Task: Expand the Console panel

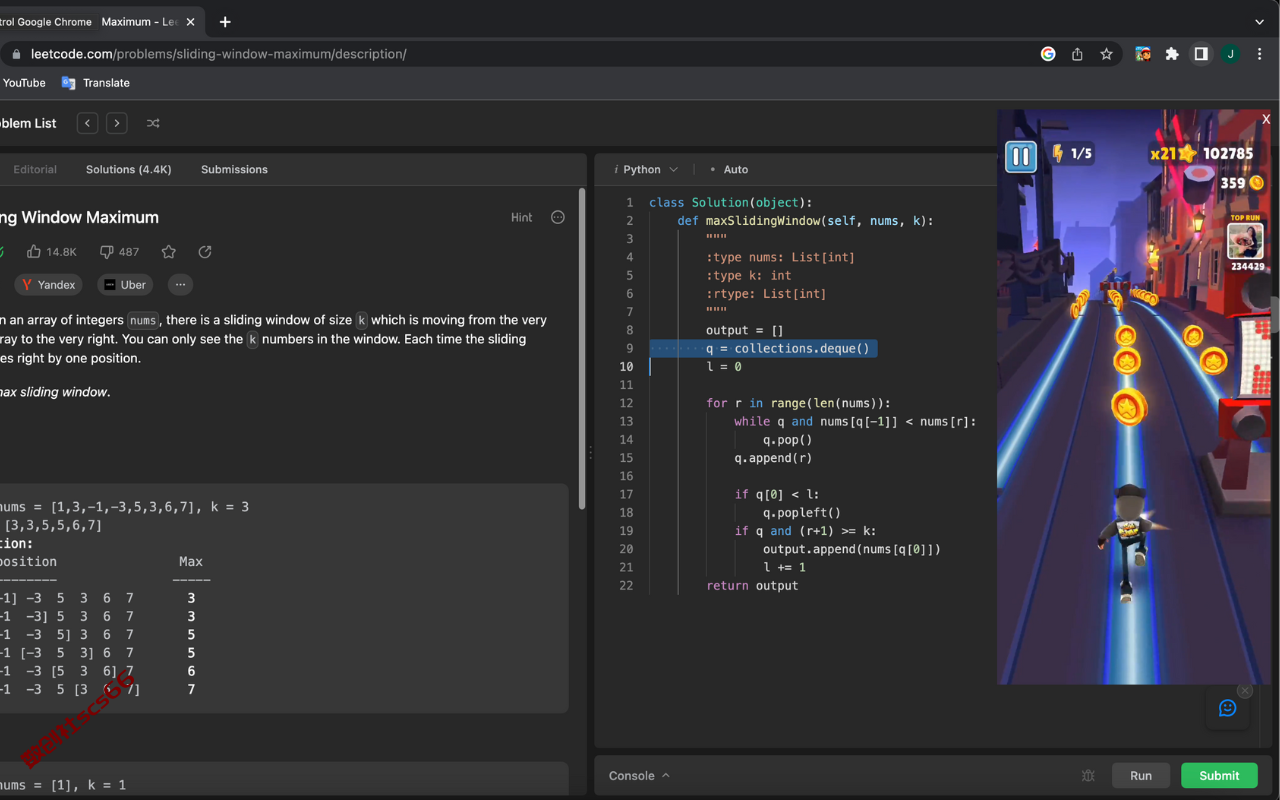Action: click(x=639, y=776)
